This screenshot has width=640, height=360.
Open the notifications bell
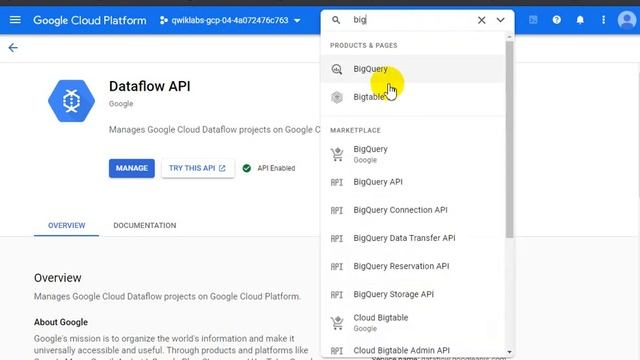tap(580, 20)
